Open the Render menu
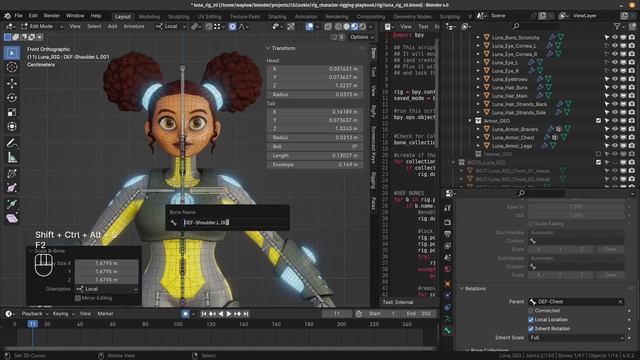640x360 pixels. [52, 16]
